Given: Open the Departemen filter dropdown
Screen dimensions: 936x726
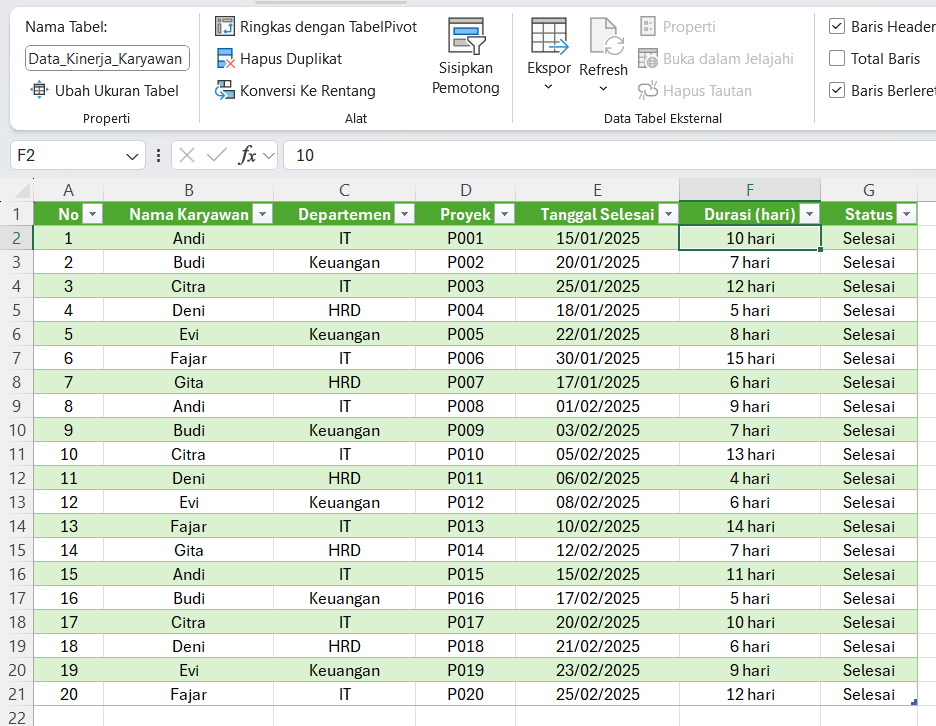Looking at the screenshot, I should pos(405,214).
